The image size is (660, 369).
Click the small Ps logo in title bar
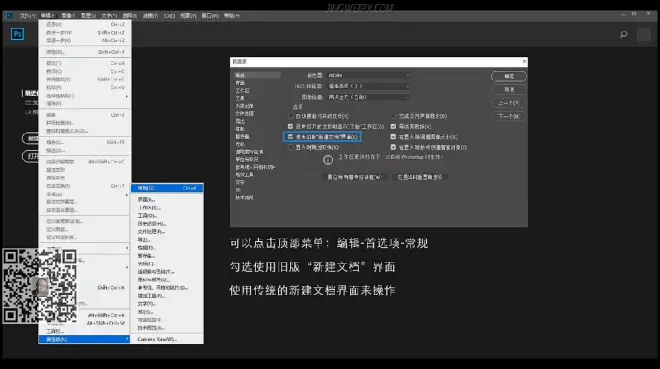(9, 16)
